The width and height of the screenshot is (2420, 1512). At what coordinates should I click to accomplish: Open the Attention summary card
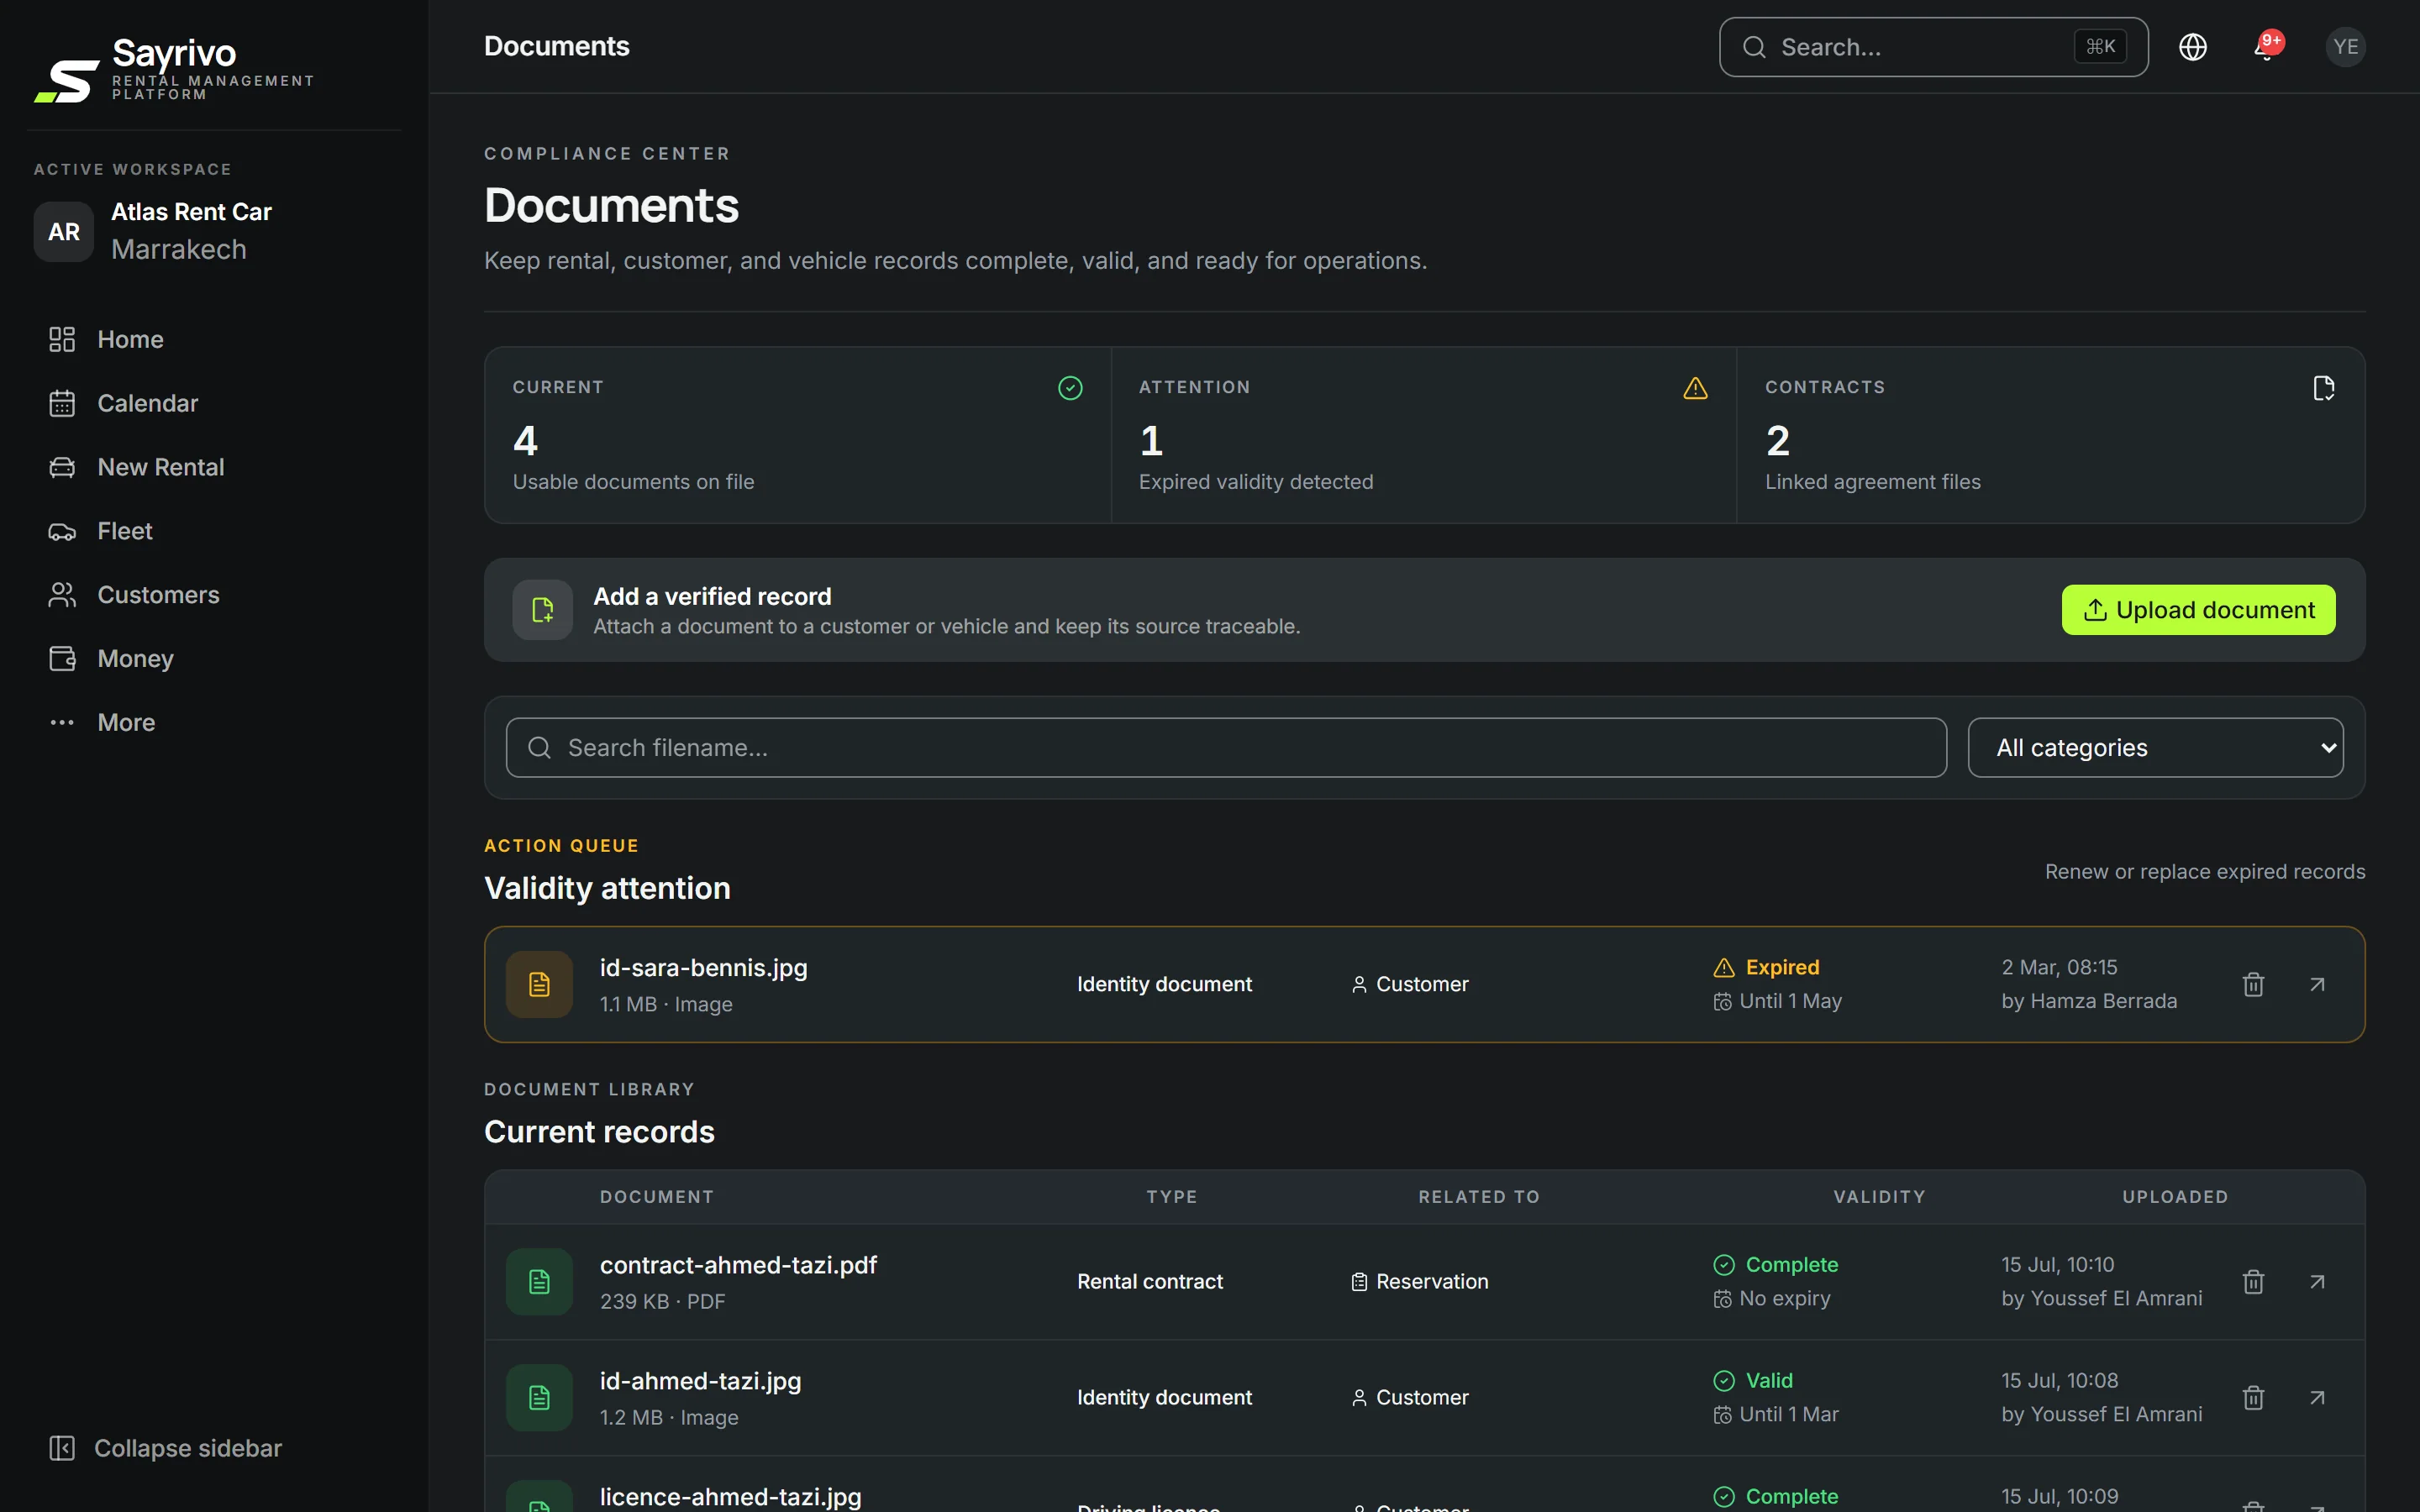(x=1423, y=435)
